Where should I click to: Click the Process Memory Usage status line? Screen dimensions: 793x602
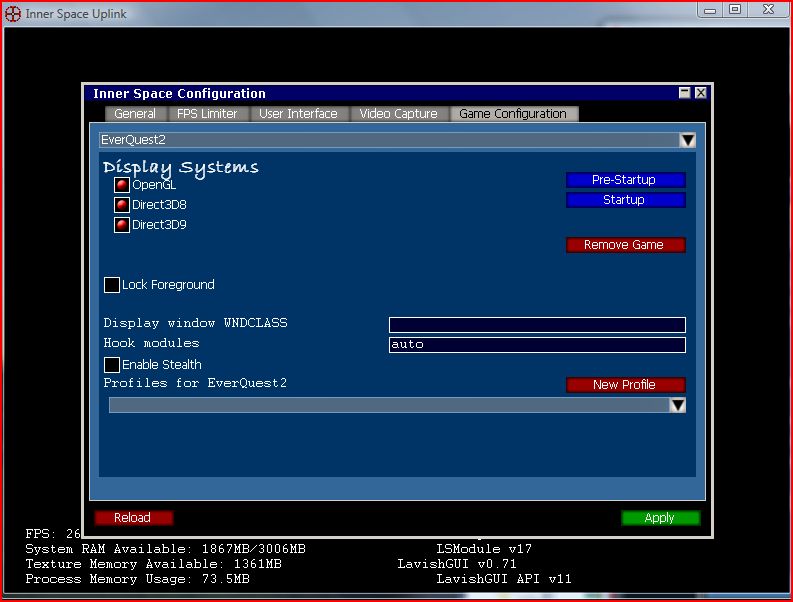point(138,579)
